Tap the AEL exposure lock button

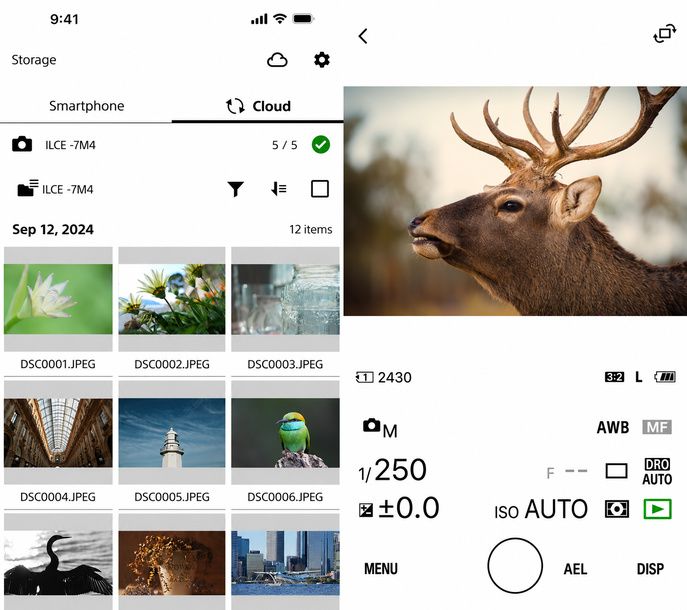(x=575, y=569)
